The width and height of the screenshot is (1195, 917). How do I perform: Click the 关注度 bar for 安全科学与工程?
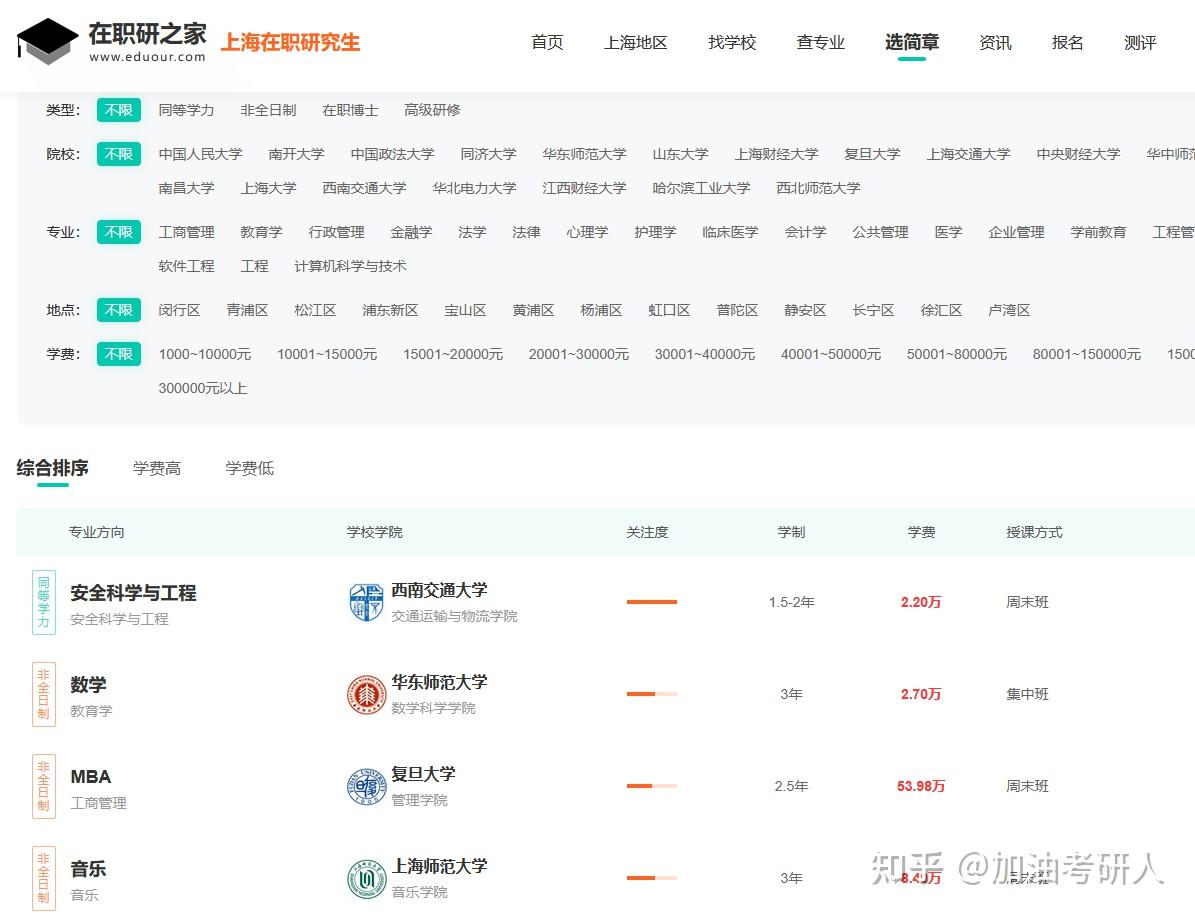[652, 602]
